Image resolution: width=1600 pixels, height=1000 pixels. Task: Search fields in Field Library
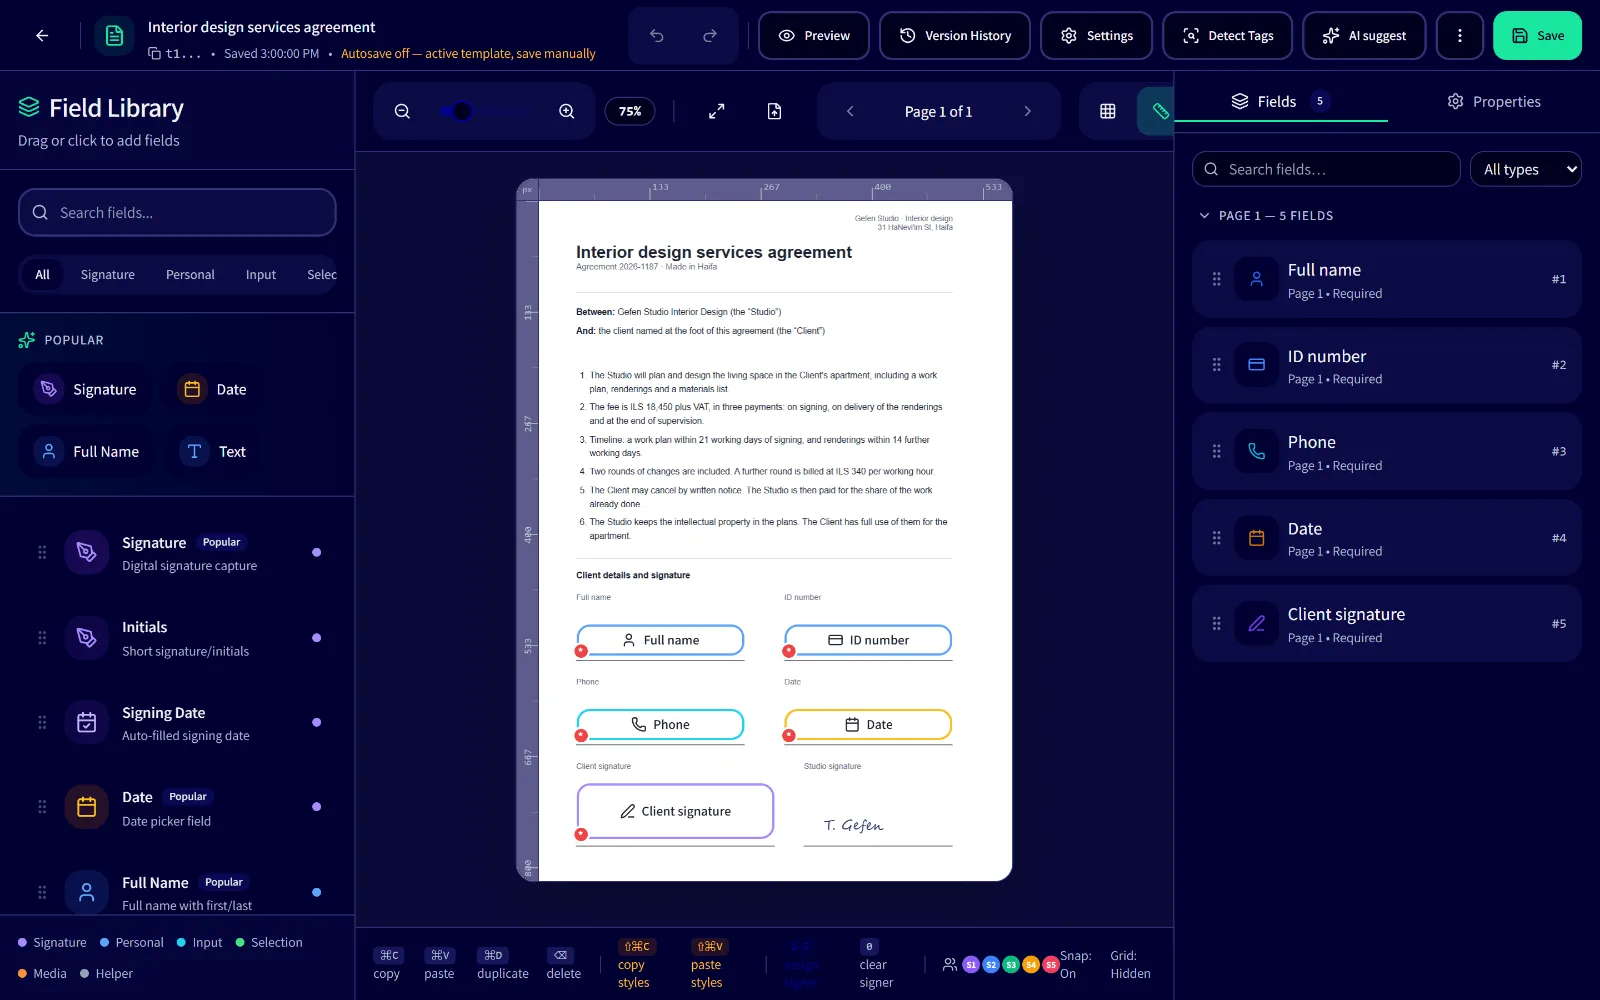click(177, 212)
